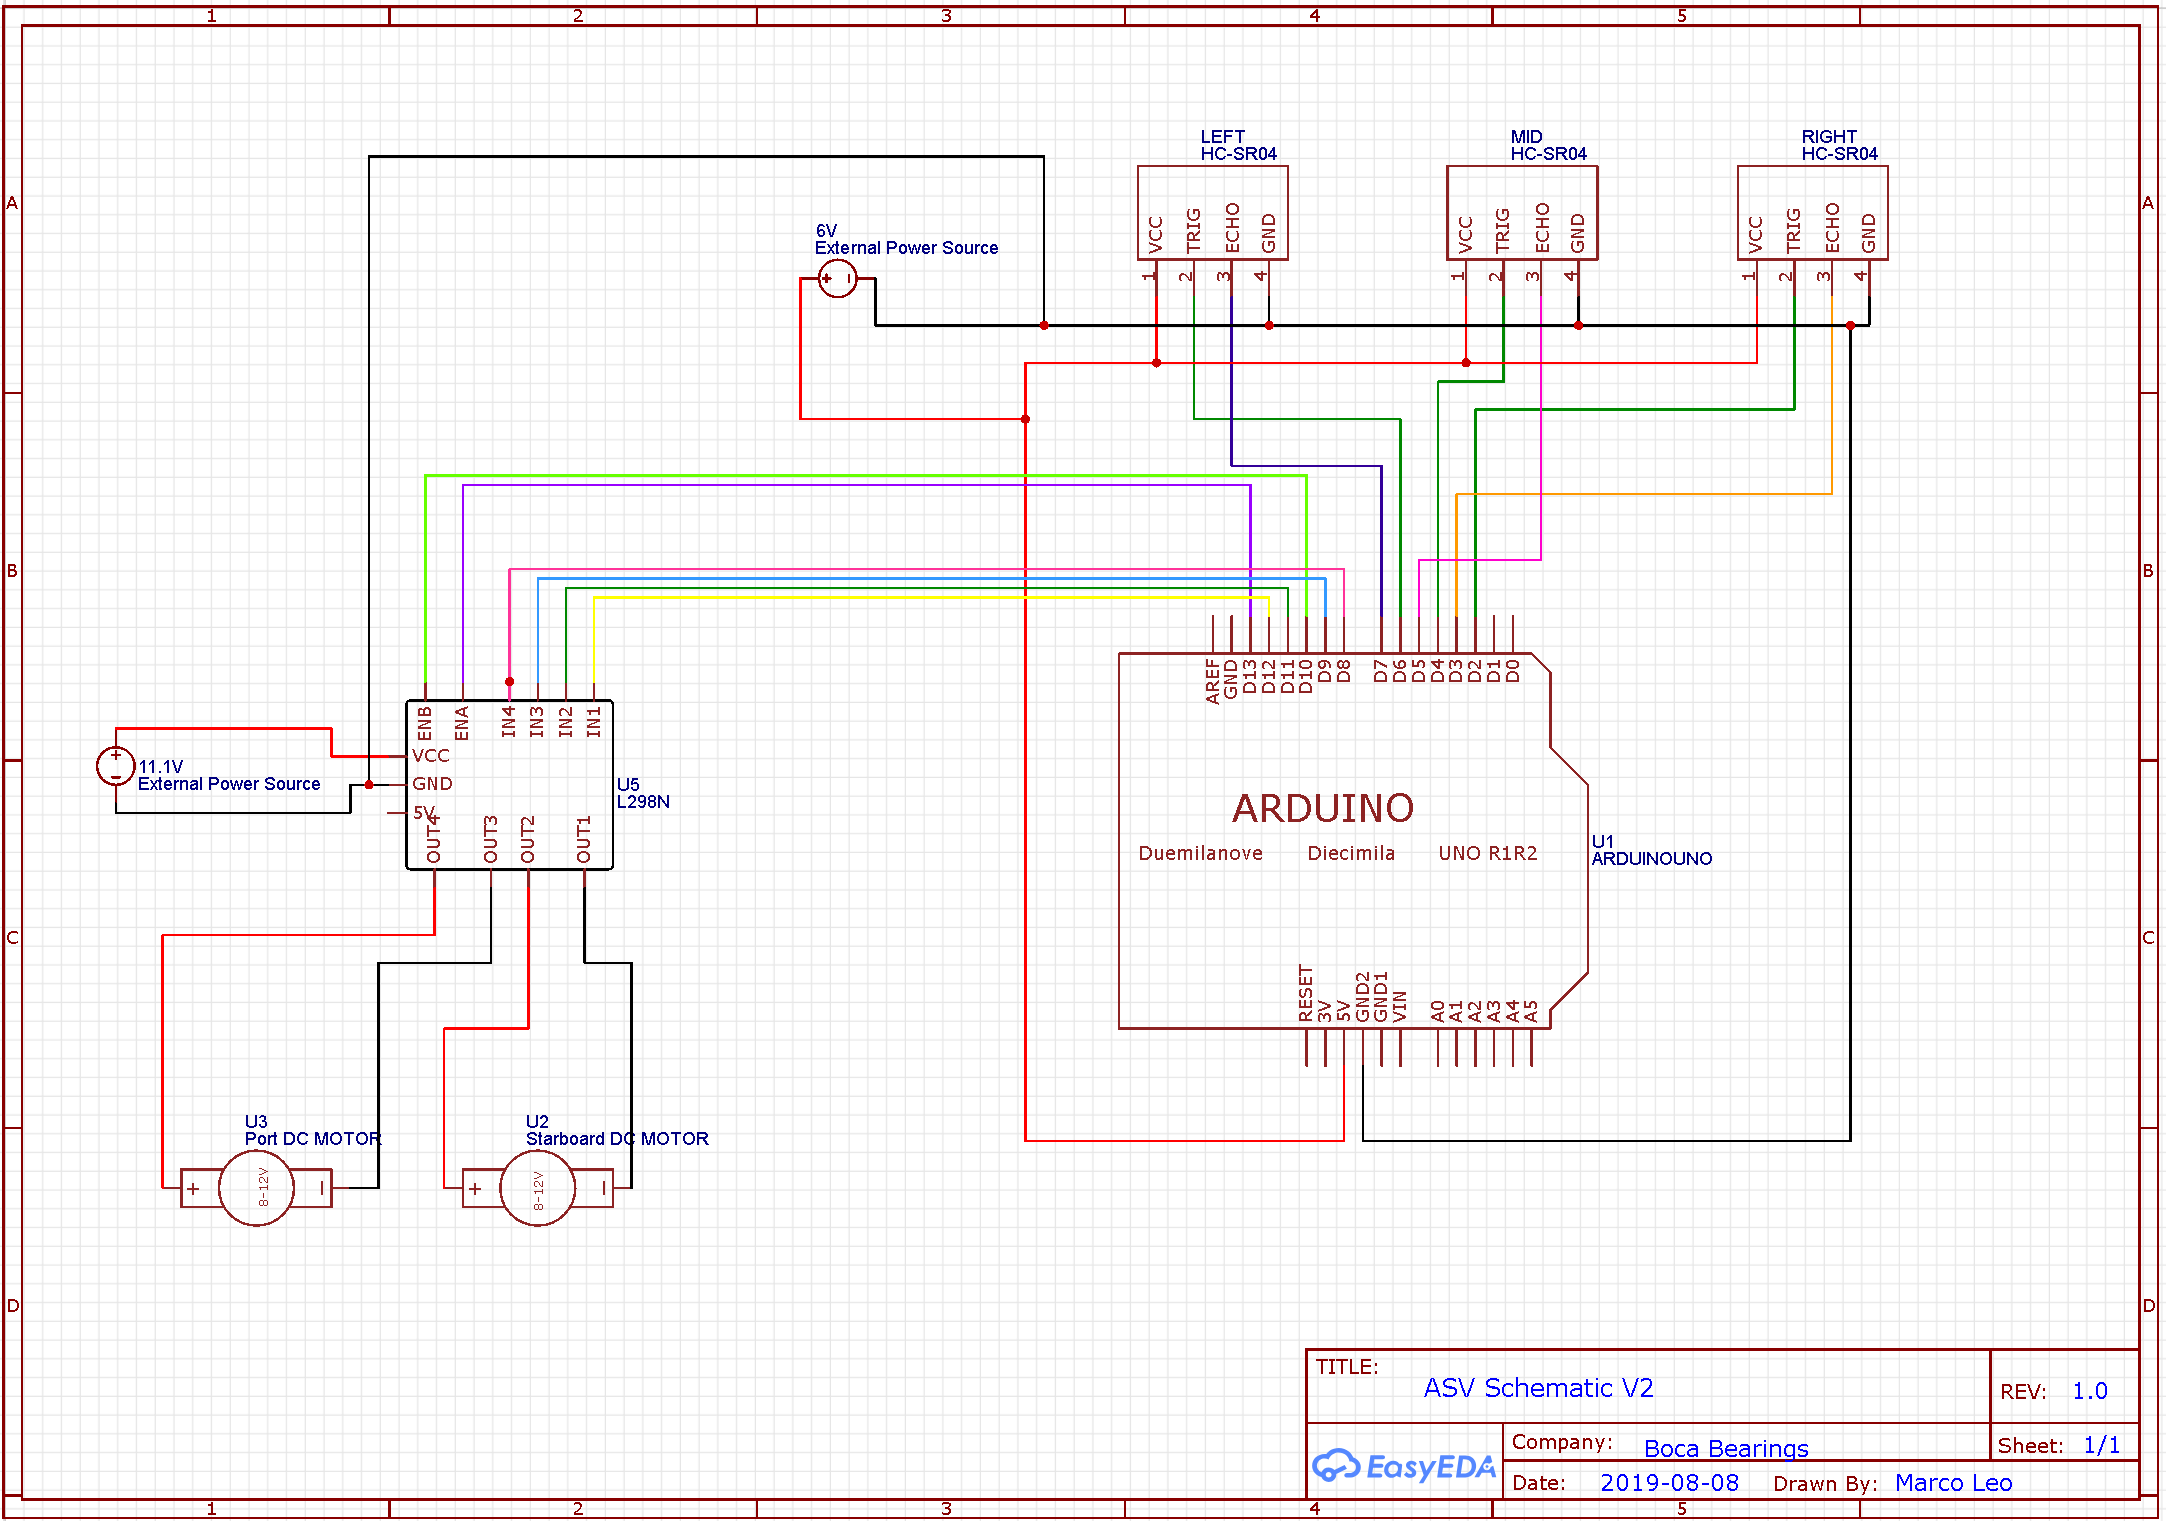Select the Port DC MOTOR symbol

point(256,1188)
